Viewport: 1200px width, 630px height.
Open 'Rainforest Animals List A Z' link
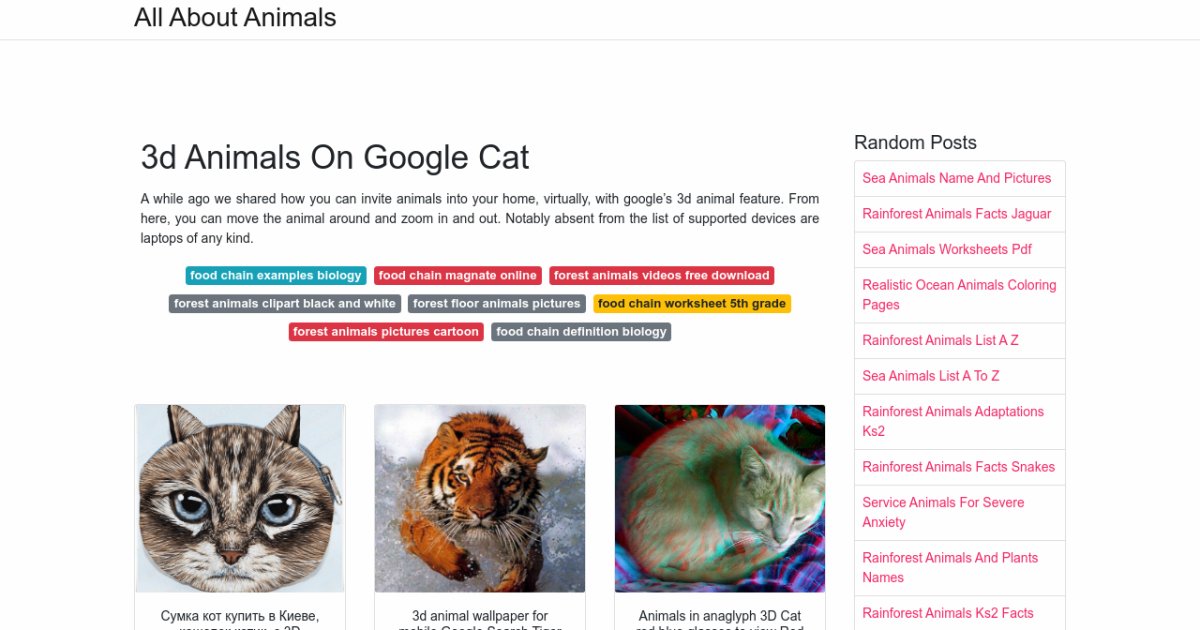940,340
